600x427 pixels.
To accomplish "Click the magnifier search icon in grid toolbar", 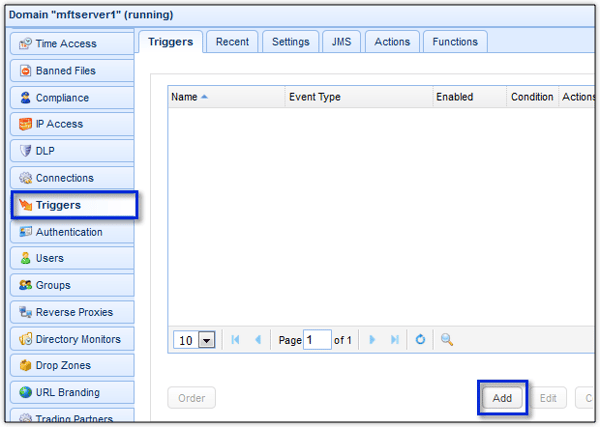I will pos(447,339).
